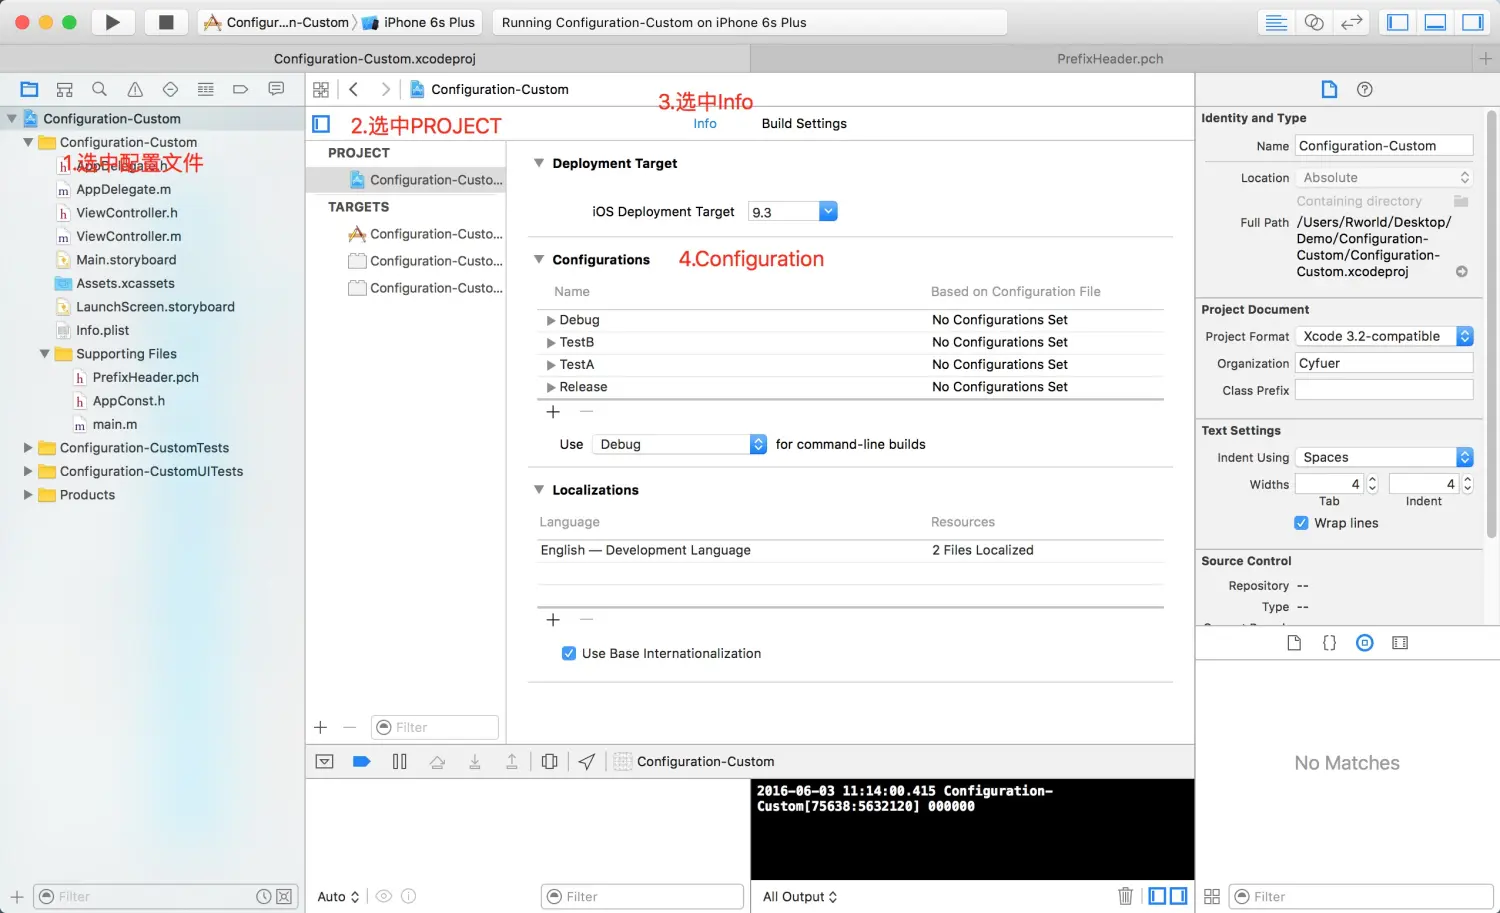Click Debug View Hierarchy icon

[549, 762]
